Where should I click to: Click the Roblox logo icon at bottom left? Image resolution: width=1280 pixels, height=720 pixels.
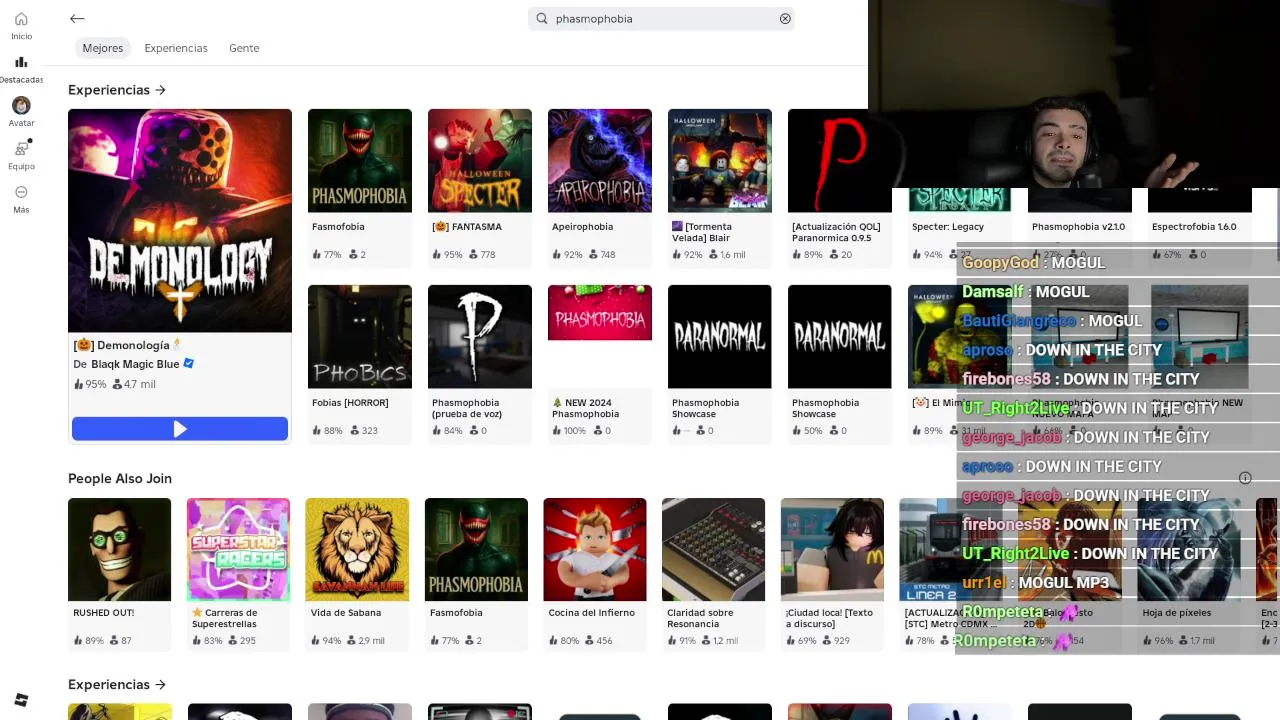tap(21, 700)
